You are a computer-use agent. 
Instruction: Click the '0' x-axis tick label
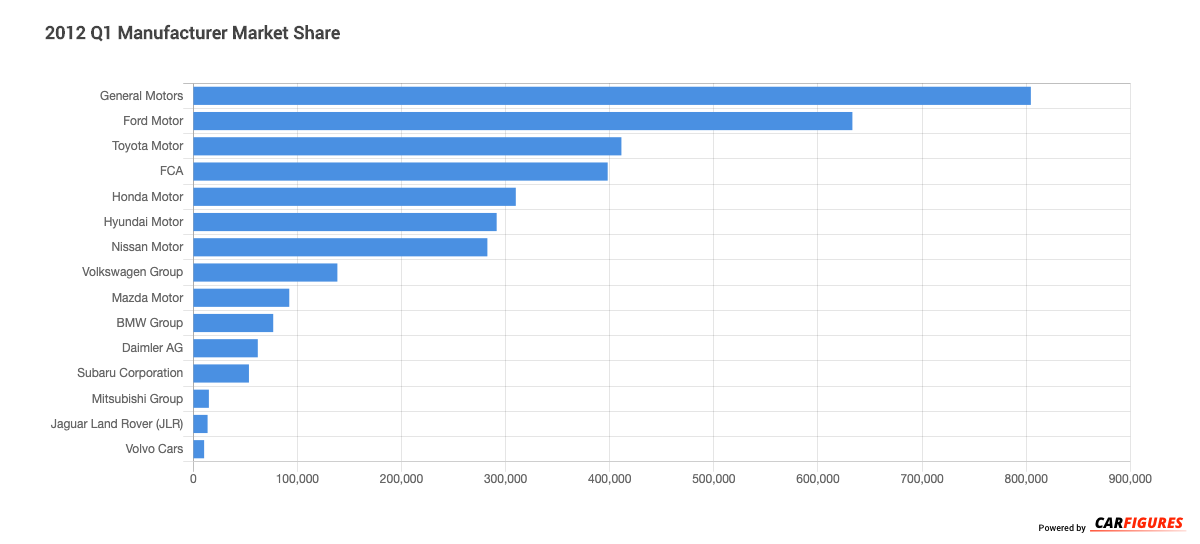pos(193,479)
